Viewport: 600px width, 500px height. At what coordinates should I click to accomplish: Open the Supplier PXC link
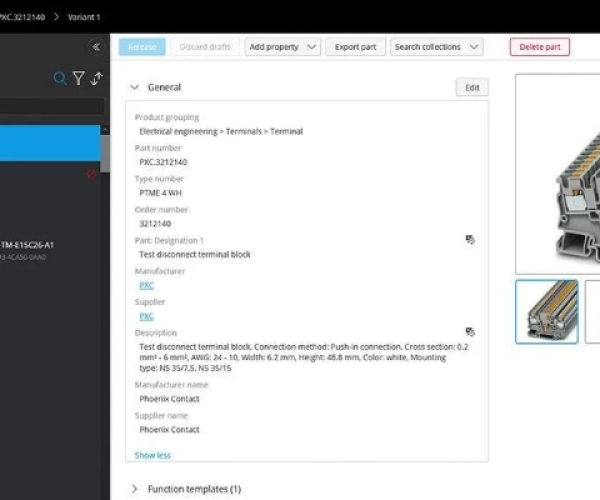pyautogui.click(x=146, y=316)
